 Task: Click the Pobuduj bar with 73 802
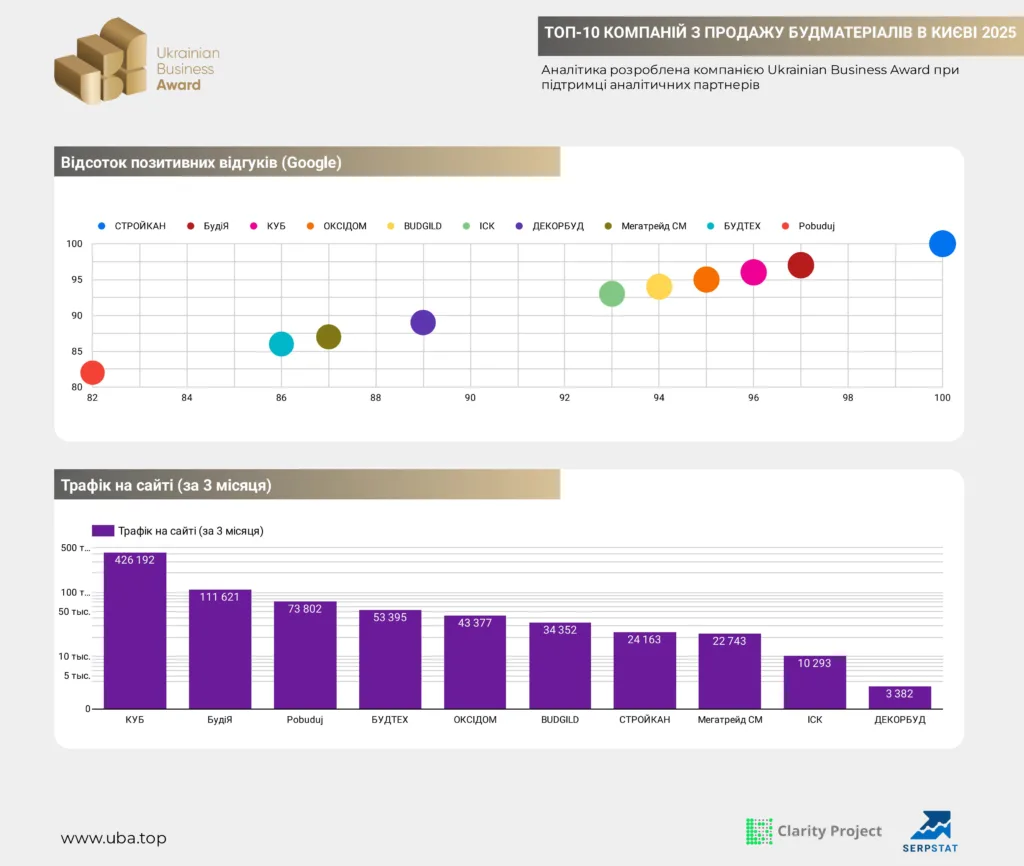pos(305,655)
